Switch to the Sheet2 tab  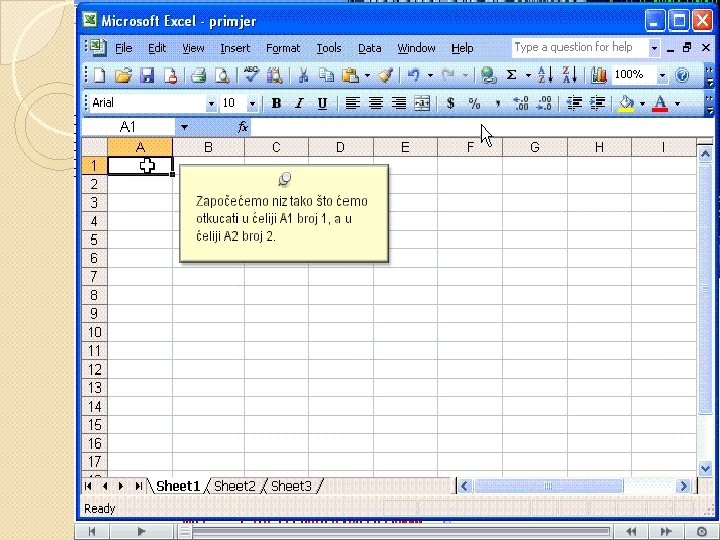234,486
